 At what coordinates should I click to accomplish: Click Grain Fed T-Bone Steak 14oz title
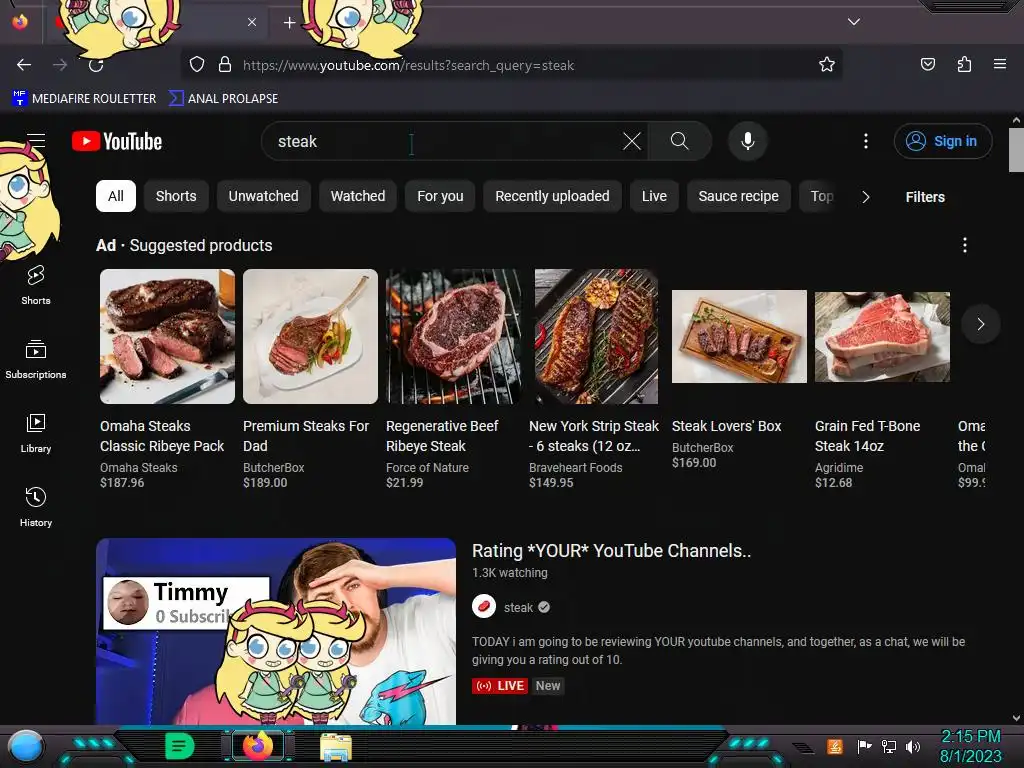tap(867, 436)
